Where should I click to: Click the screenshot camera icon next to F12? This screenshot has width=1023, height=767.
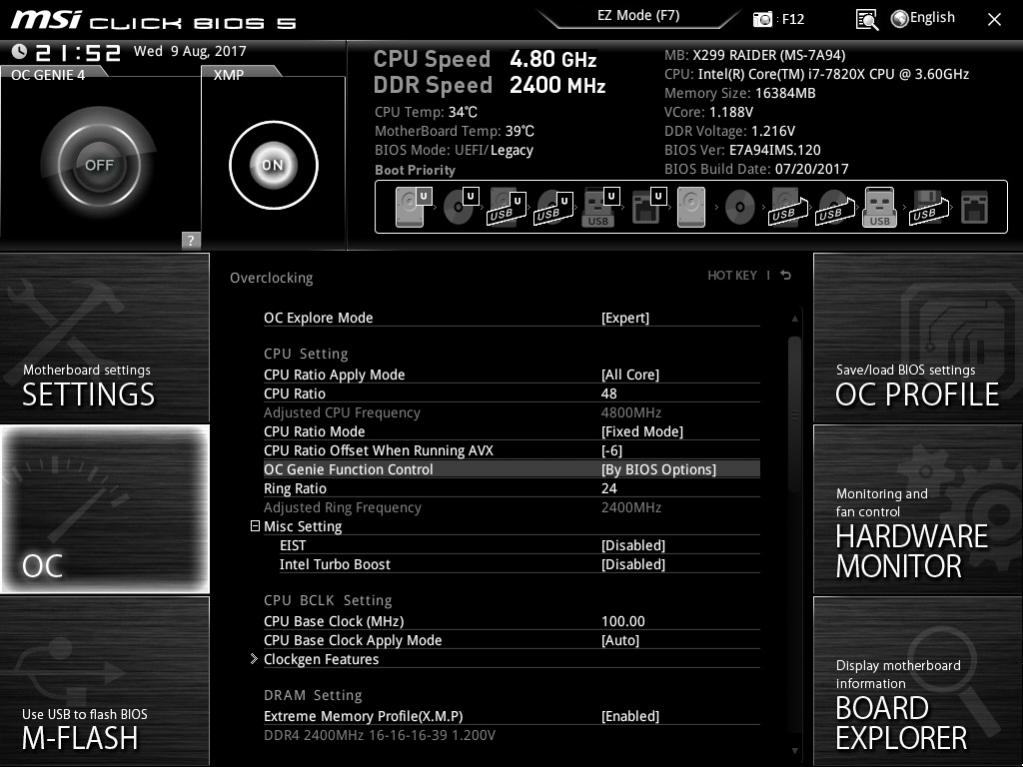[762, 19]
